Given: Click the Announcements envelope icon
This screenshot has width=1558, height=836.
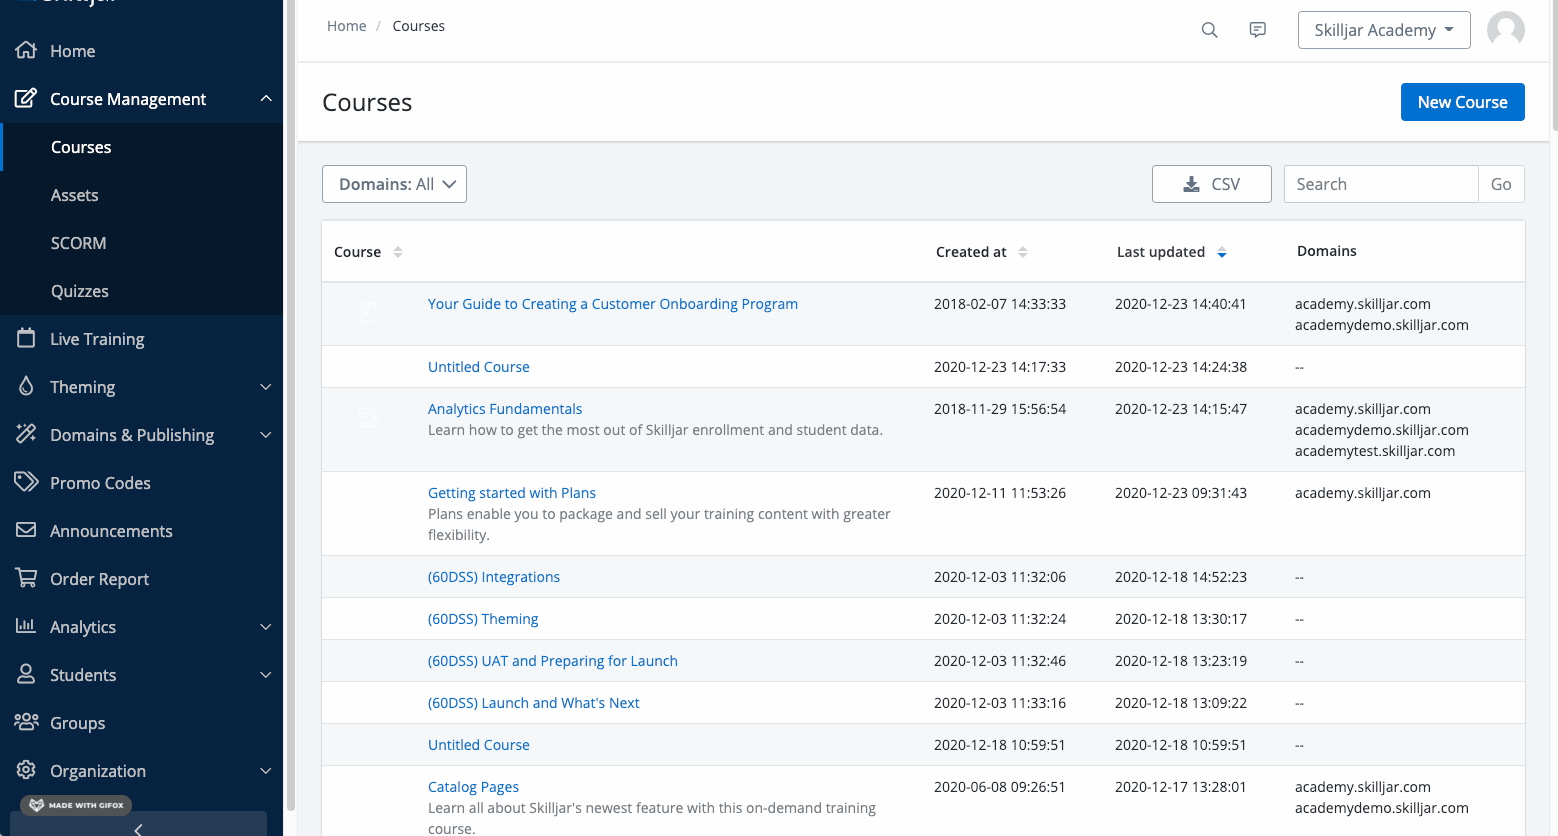Looking at the screenshot, I should 26,530.
